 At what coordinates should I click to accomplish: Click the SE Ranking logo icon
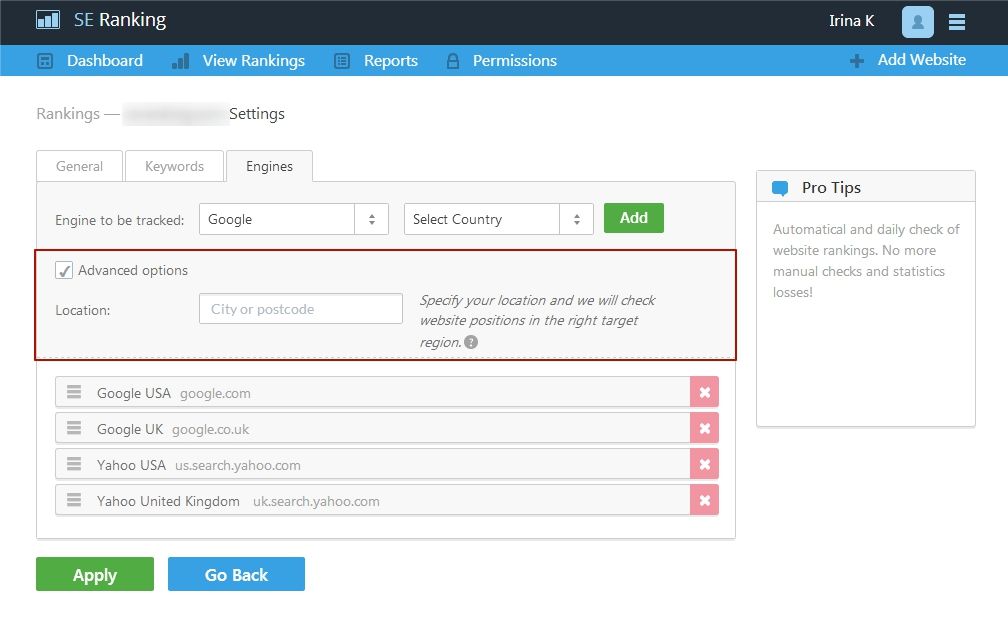[x=48, y=20]
